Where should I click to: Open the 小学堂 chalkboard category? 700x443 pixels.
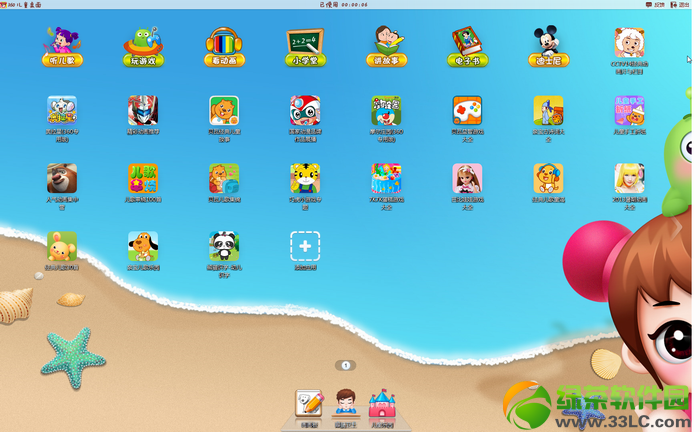305,47
